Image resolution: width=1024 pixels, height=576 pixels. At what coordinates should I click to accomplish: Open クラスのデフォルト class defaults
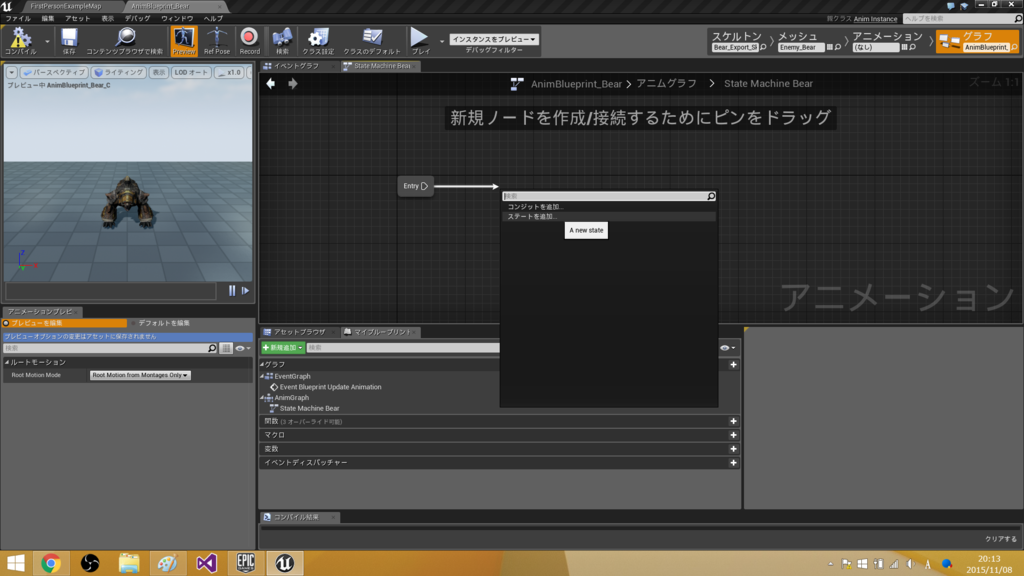pos(372,40)
